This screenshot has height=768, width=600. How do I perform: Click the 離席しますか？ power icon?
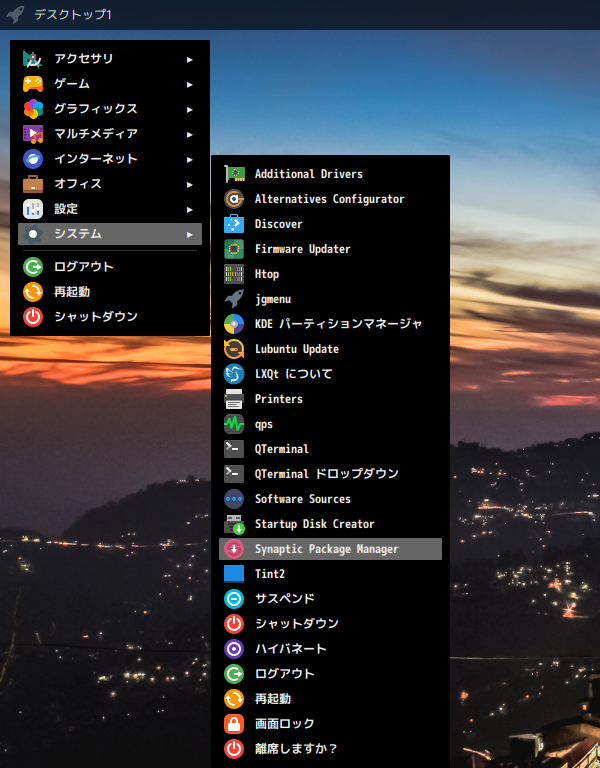[x=234, y=749]
